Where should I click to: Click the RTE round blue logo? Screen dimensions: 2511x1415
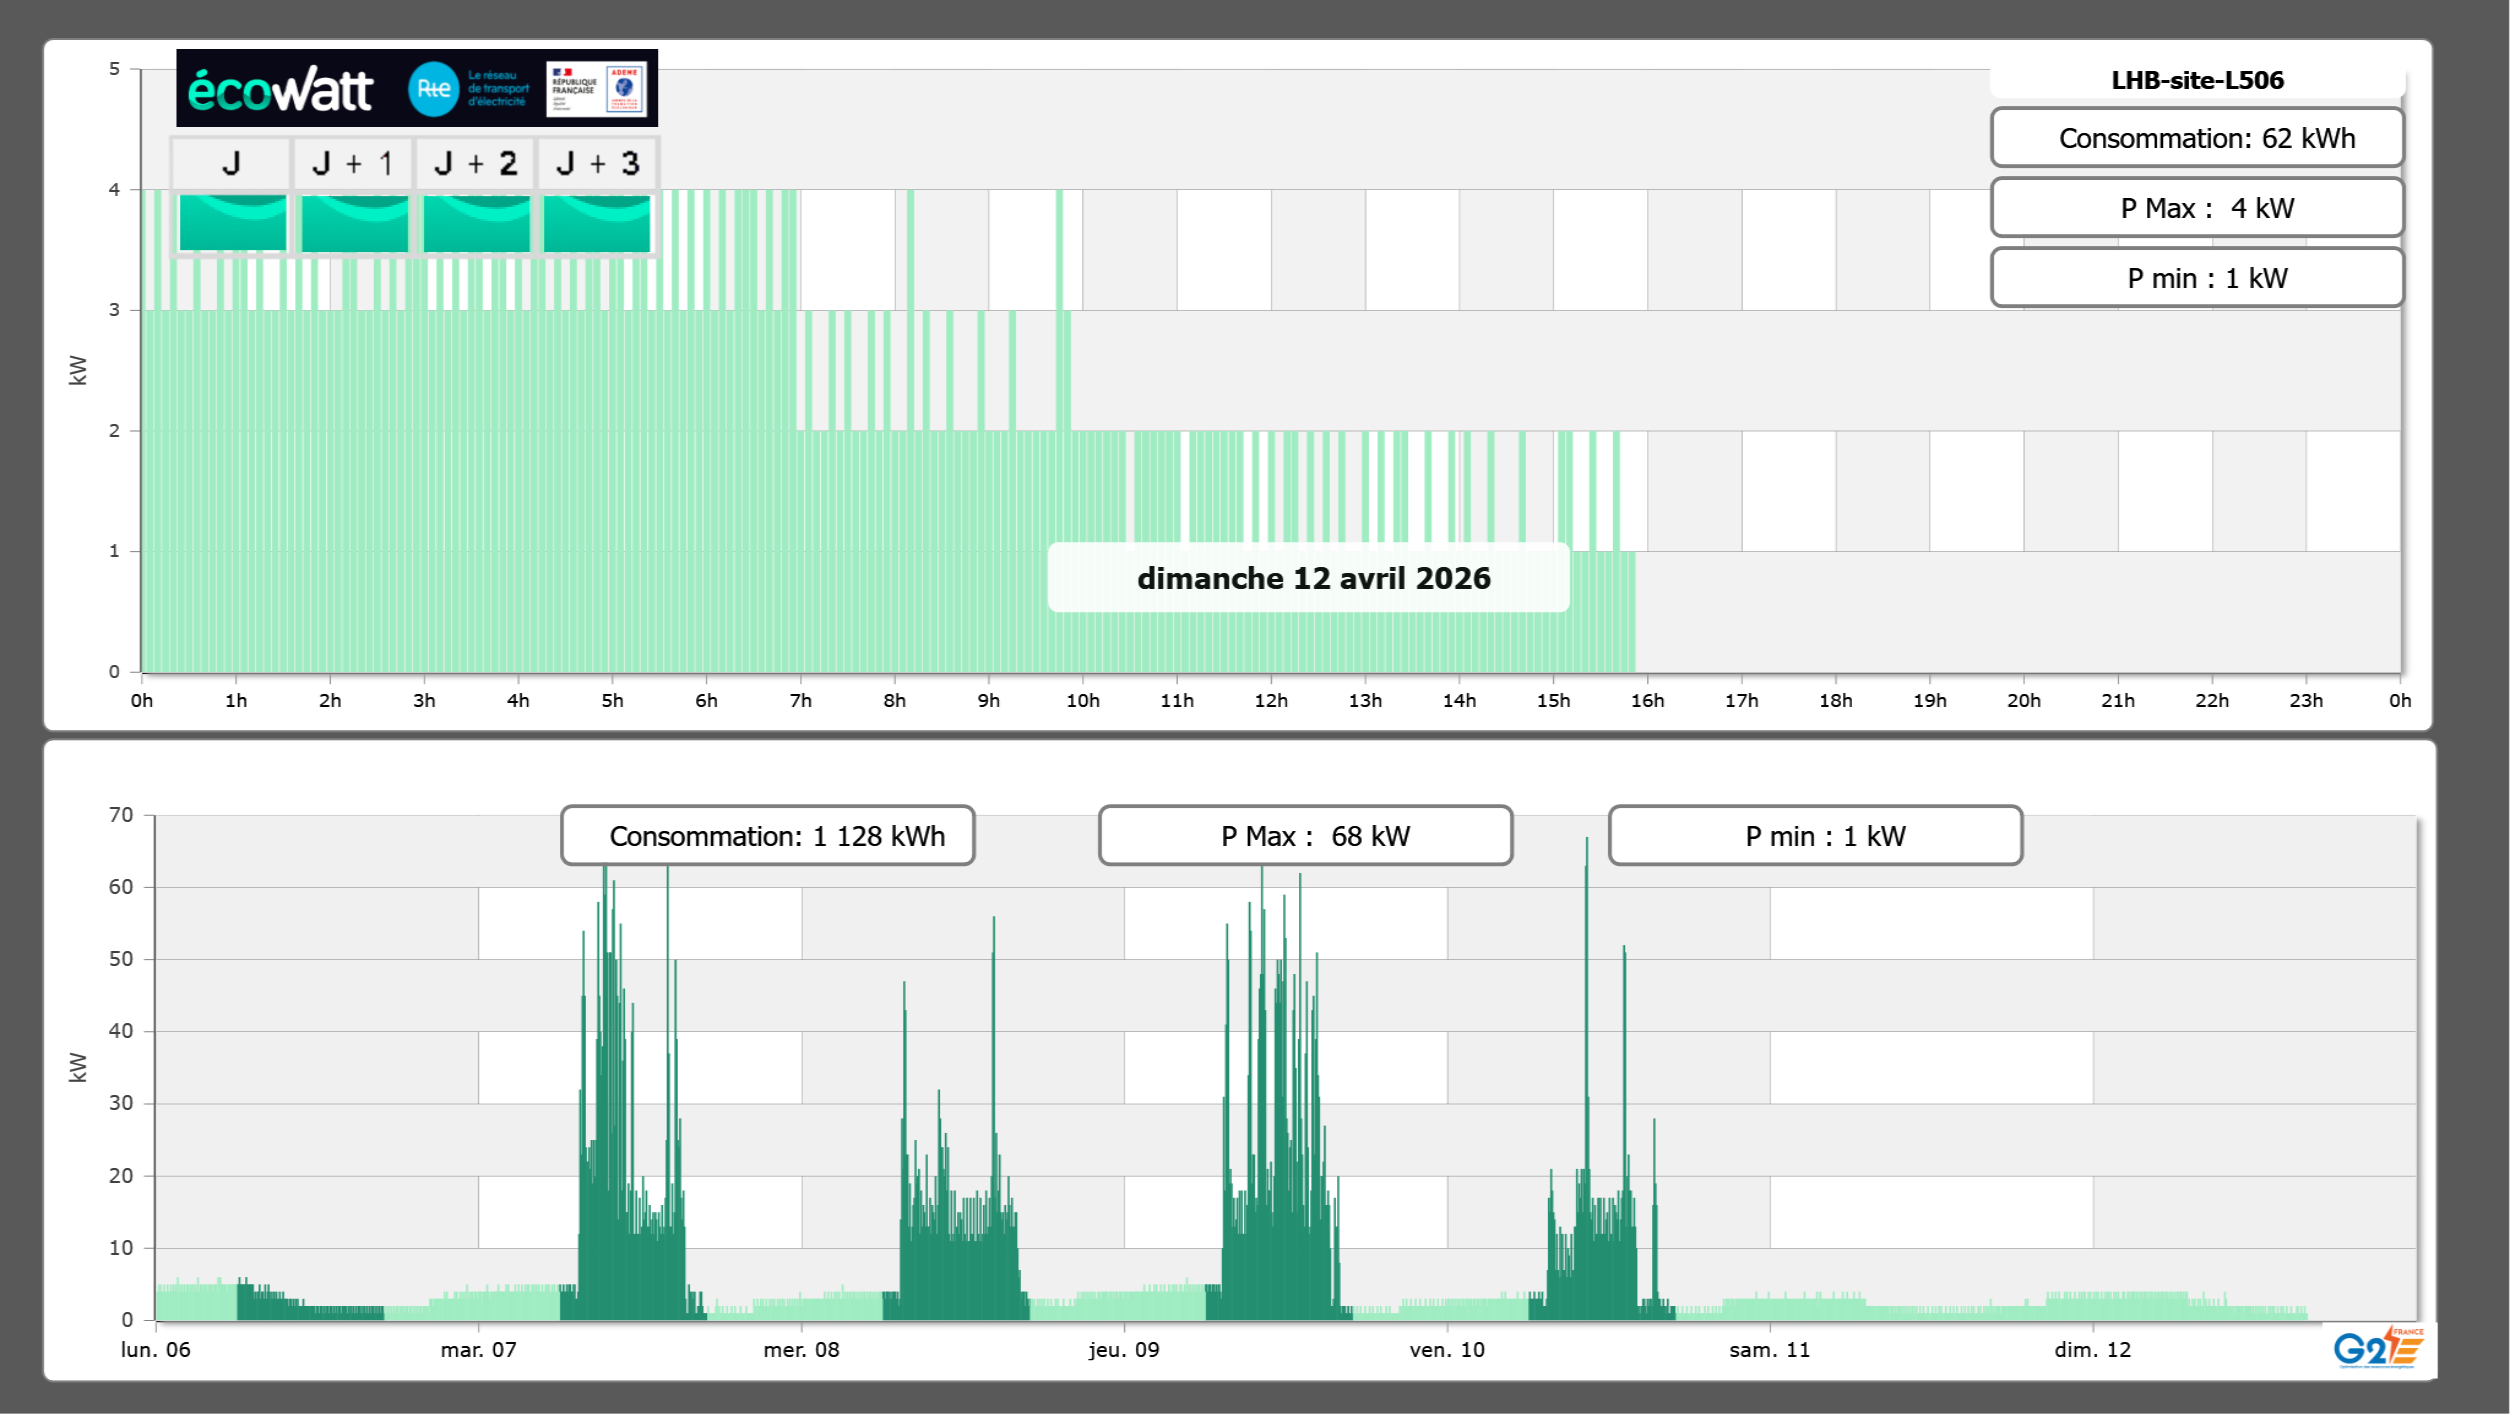433,89
